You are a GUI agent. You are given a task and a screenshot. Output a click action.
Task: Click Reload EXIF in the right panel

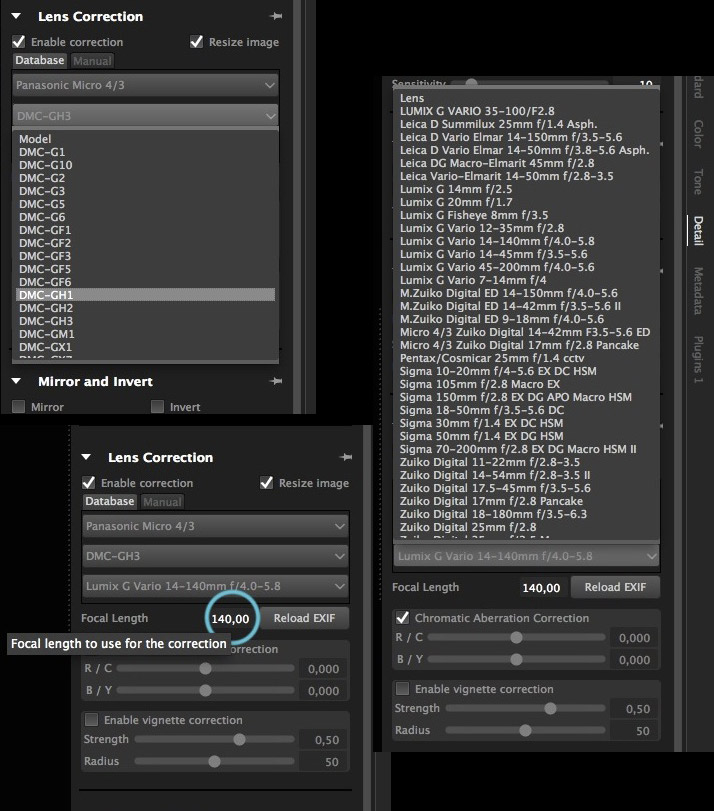coord(615,587)
